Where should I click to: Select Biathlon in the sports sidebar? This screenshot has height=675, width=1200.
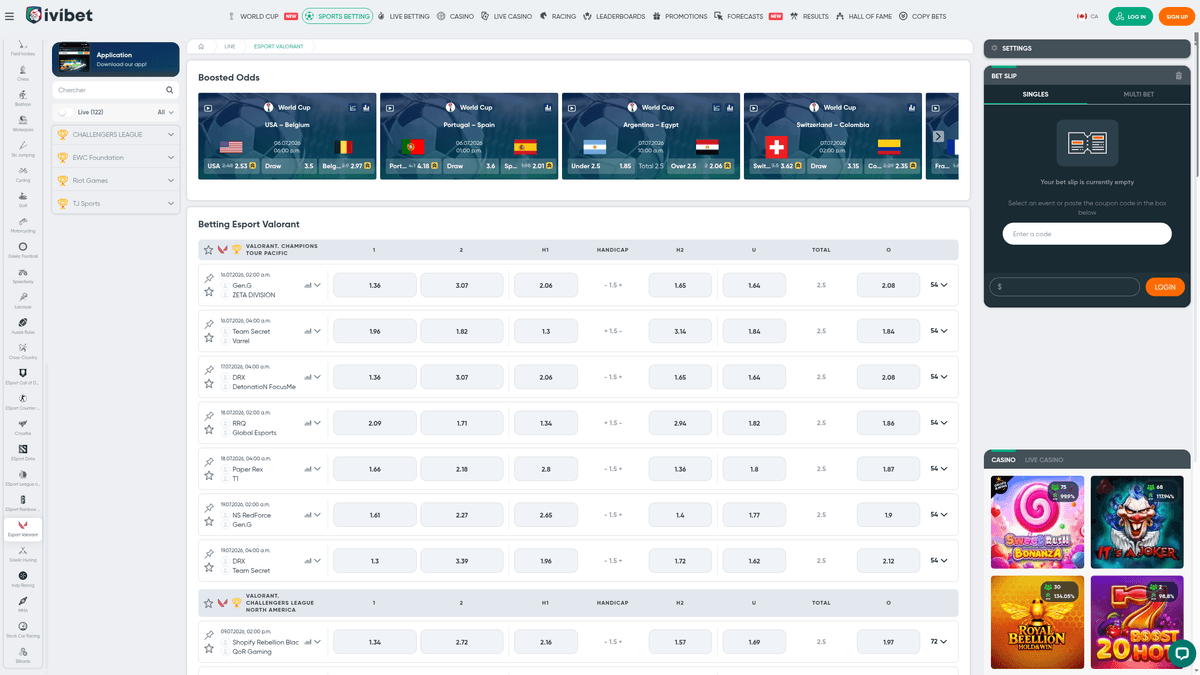click(23, 98)
